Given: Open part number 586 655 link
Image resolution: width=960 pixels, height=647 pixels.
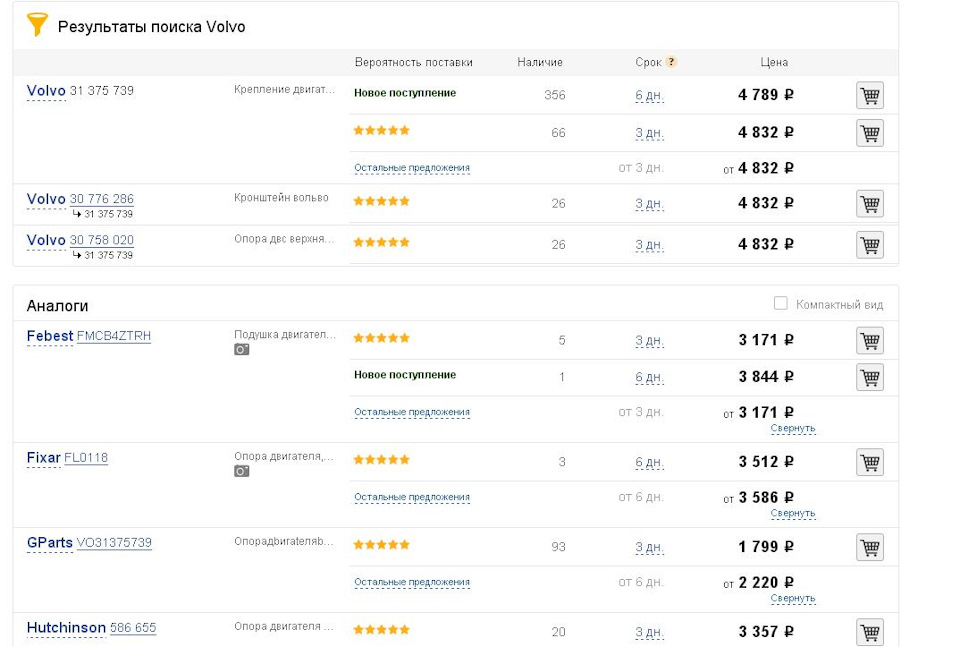Looking at the screenshot, I should tap(133, 628).
